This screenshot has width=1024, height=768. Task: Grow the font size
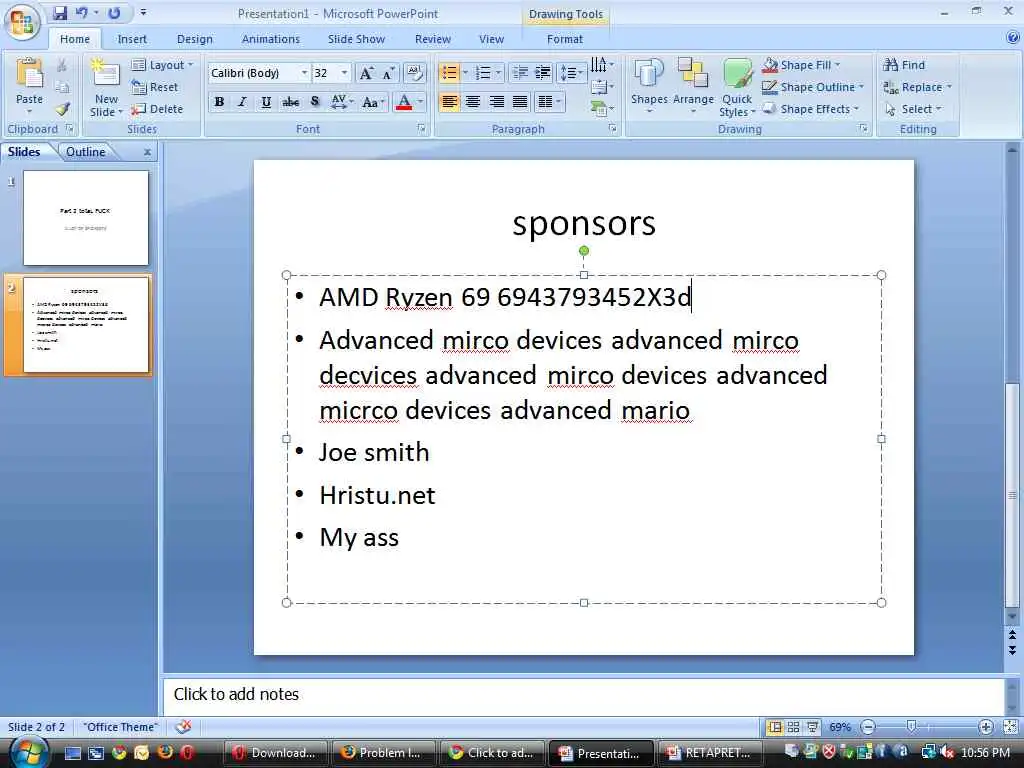click(x=366, y=73)
